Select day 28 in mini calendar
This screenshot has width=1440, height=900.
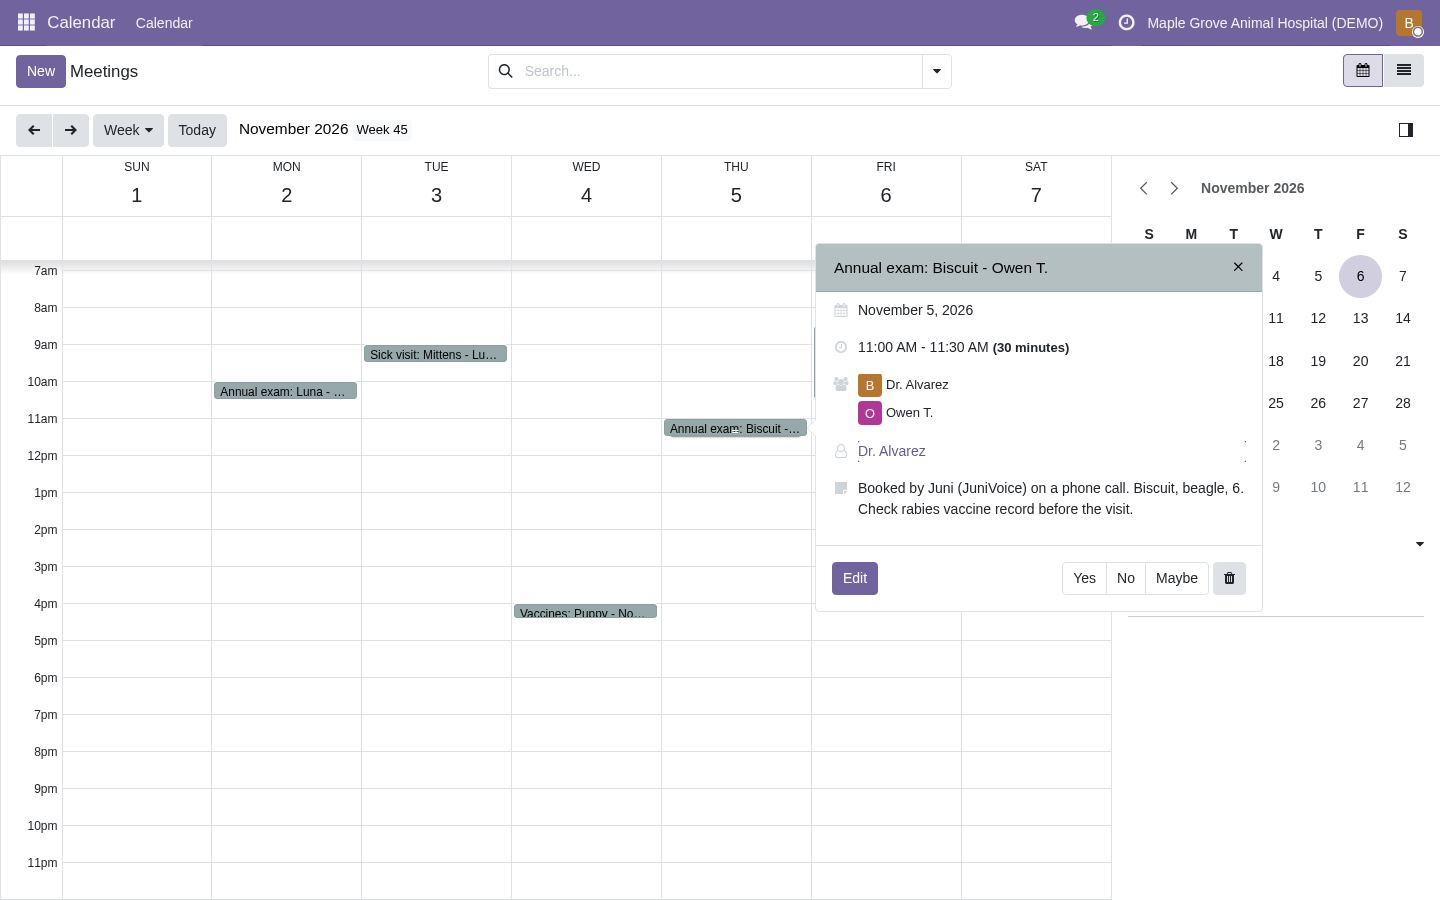pyautogui.click(x=1403, y=403)
